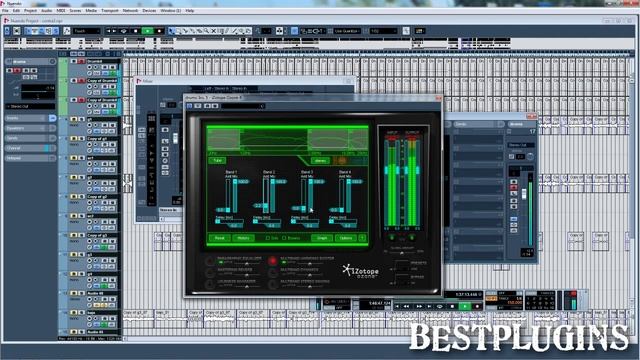
Task: Toggle Solo on the Drumkit track
Action: (81, 61)
